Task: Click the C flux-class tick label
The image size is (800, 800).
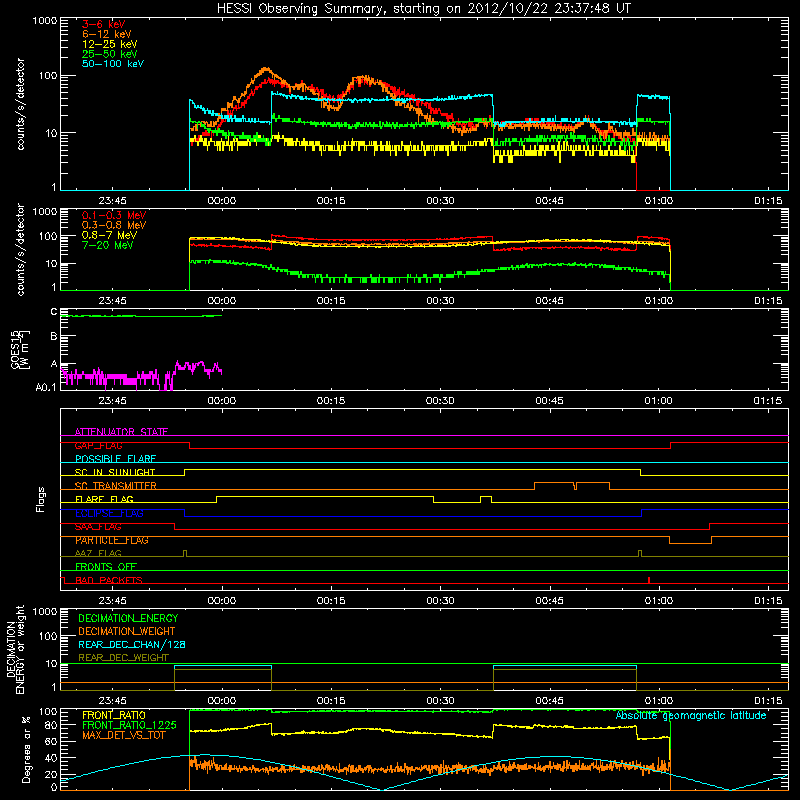Action: 54,312
